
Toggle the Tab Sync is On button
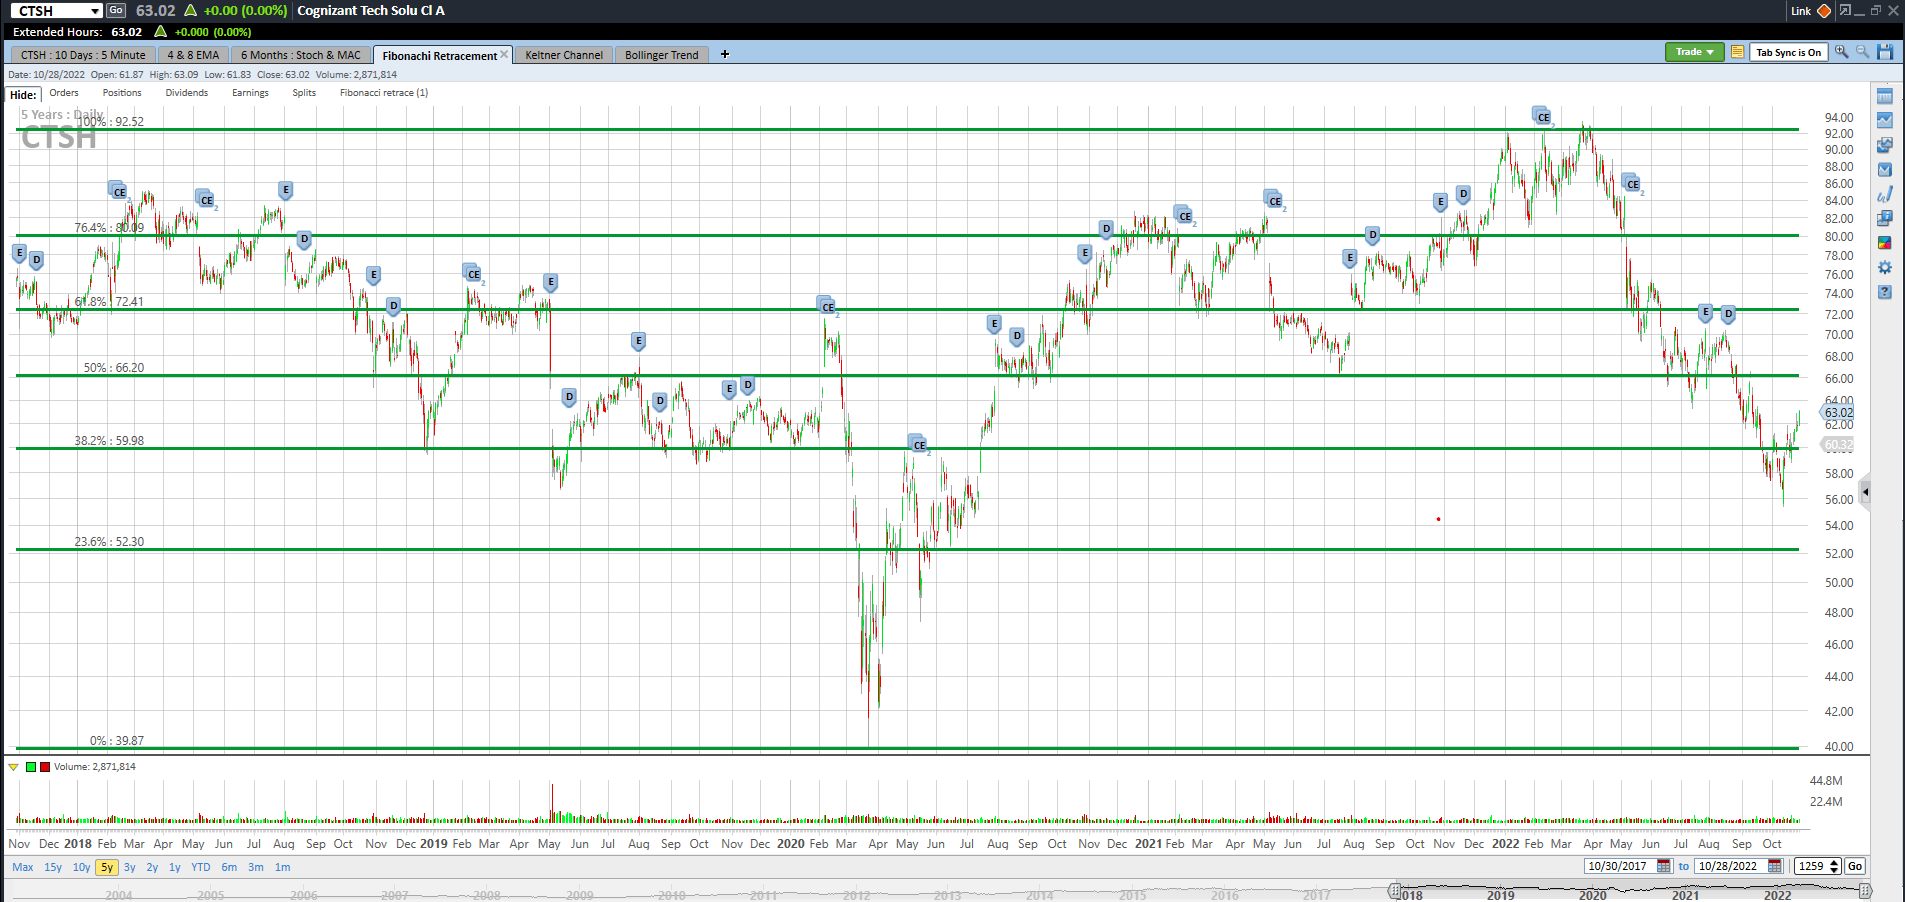(x=1788, y=52)
